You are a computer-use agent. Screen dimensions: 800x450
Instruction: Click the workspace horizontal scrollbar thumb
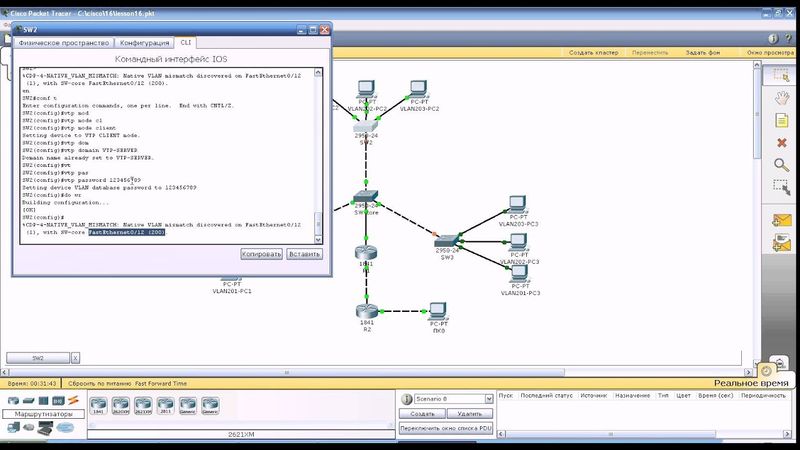287,372
